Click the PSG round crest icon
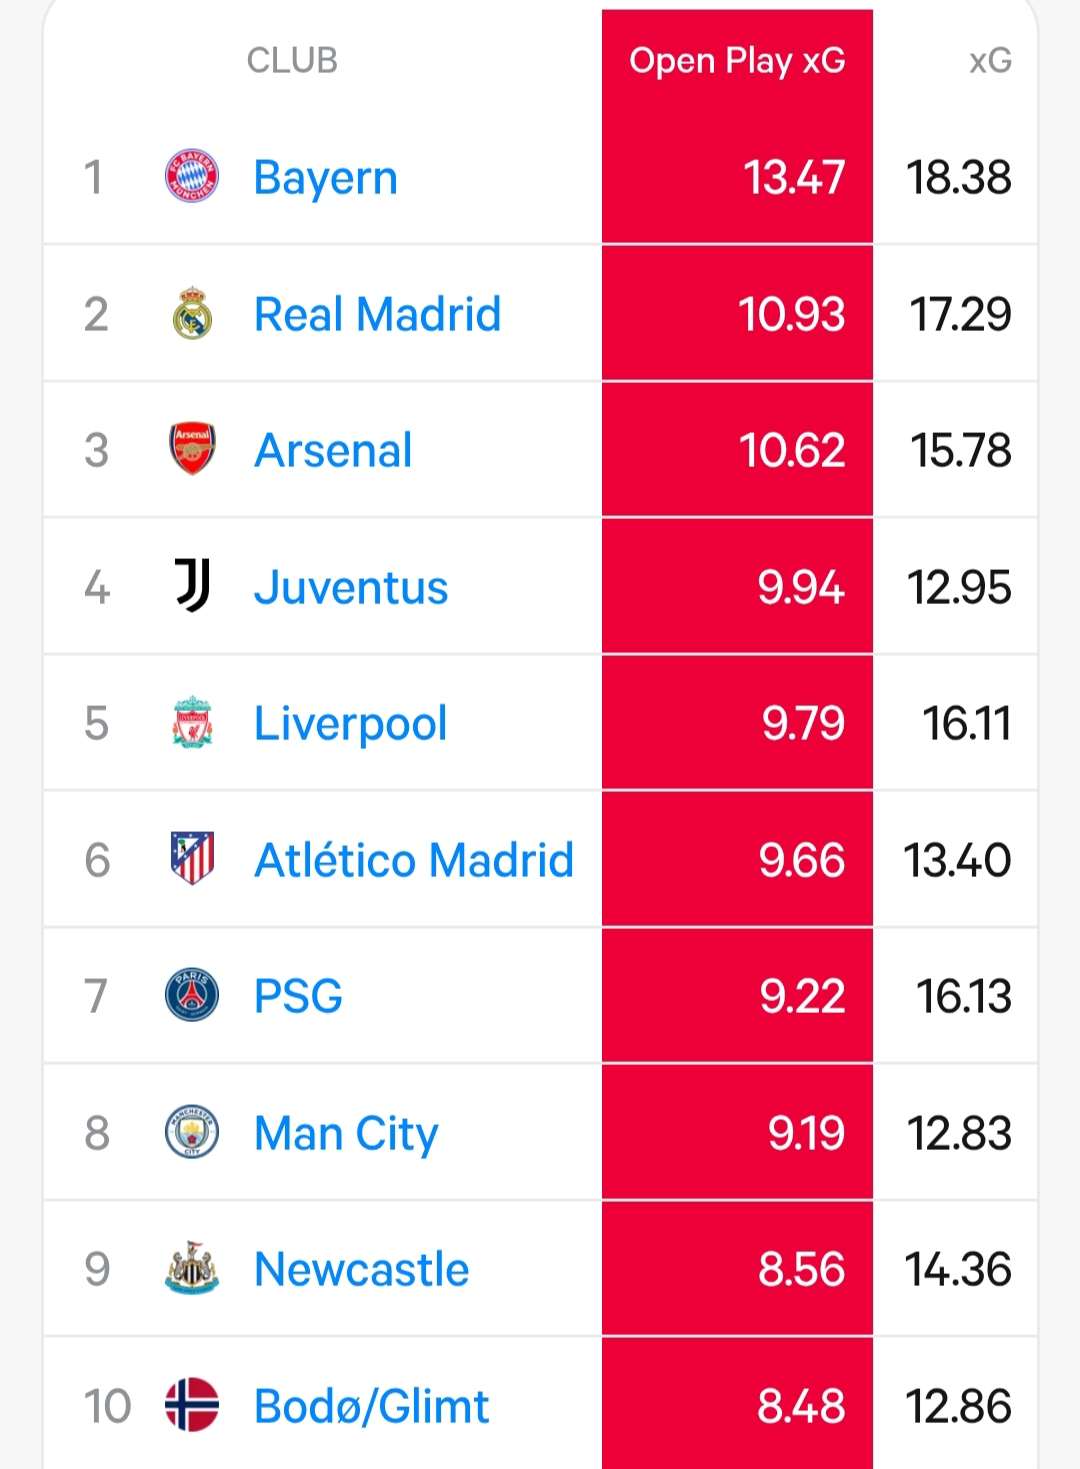This screenshot has width=1080, height=1469. (x=192, y=996)
